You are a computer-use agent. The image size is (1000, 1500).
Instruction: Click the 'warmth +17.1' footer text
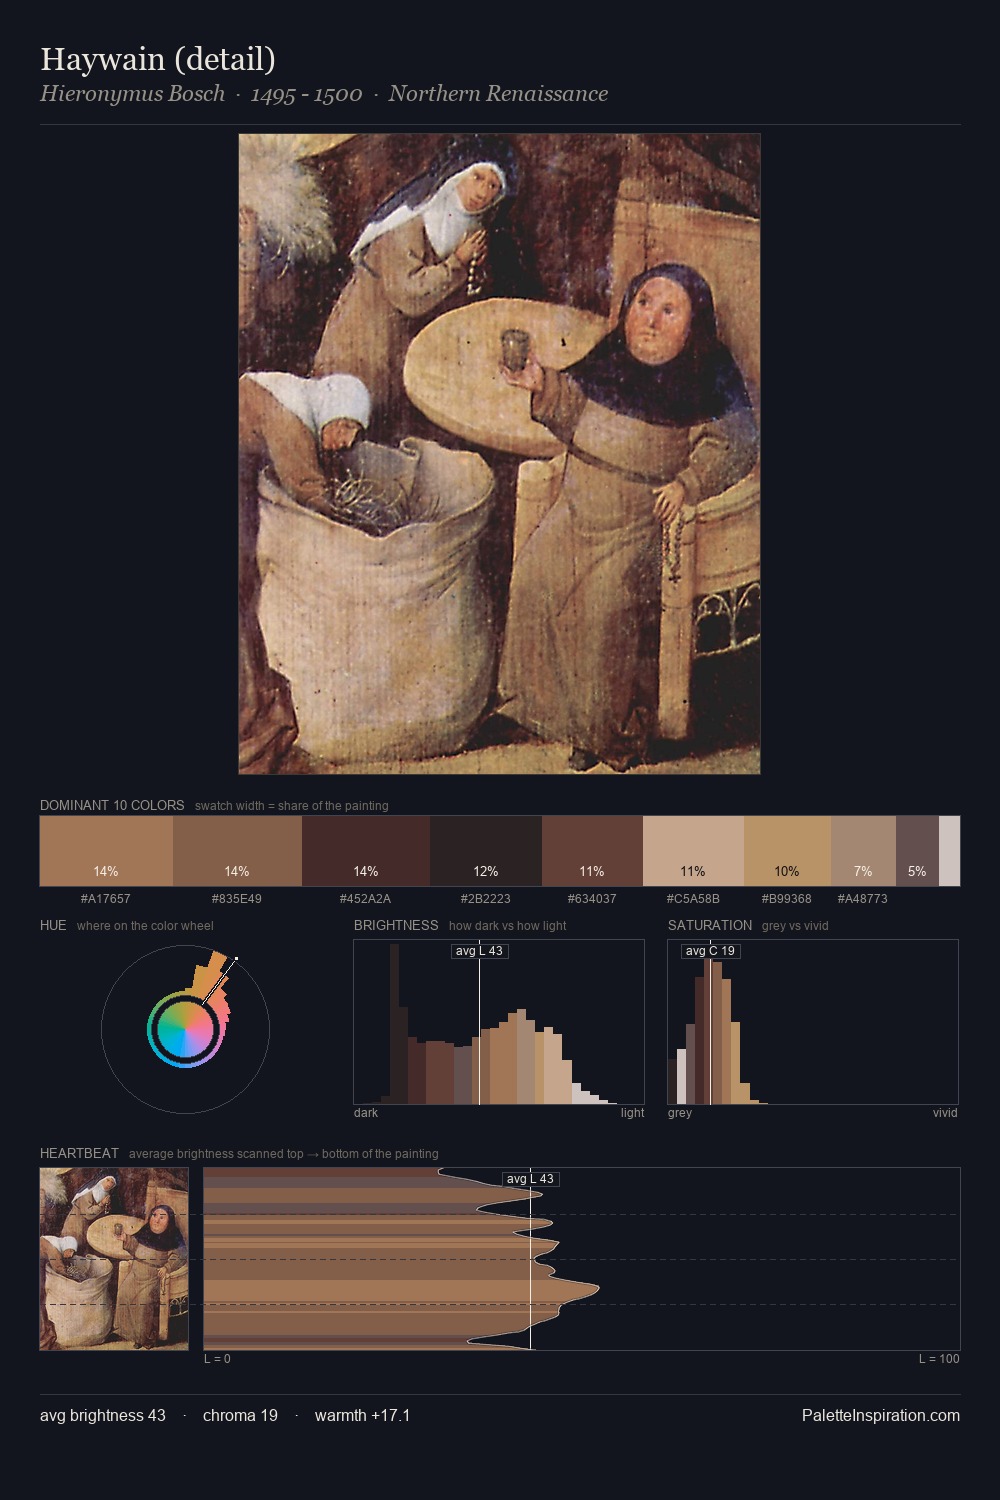click(x=362, y=1415)
